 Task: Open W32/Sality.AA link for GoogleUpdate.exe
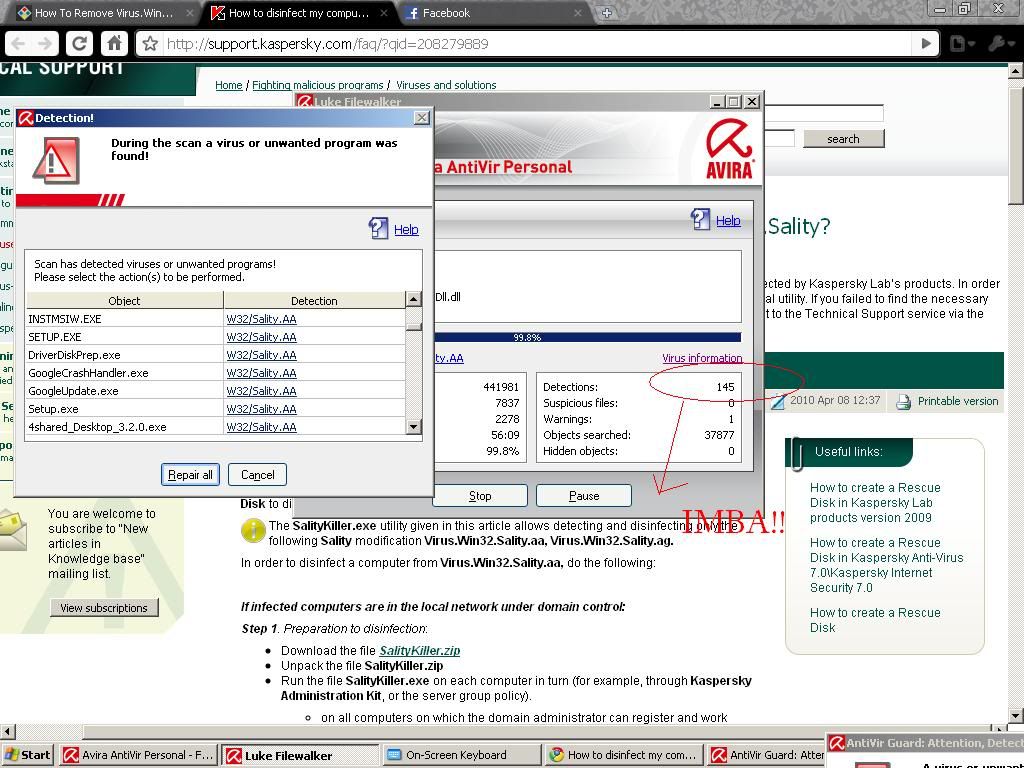coord(261,391)
